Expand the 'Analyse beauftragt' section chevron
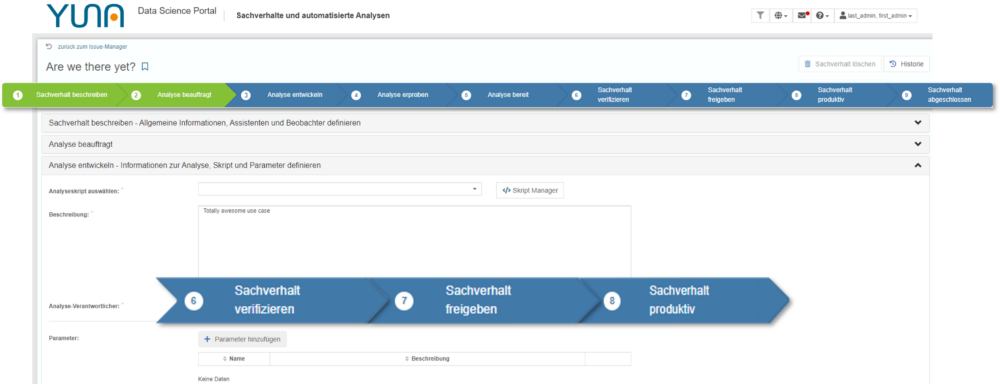This screenshot has height=384, width=1000. pyautogui.click(x=918, y=144)
